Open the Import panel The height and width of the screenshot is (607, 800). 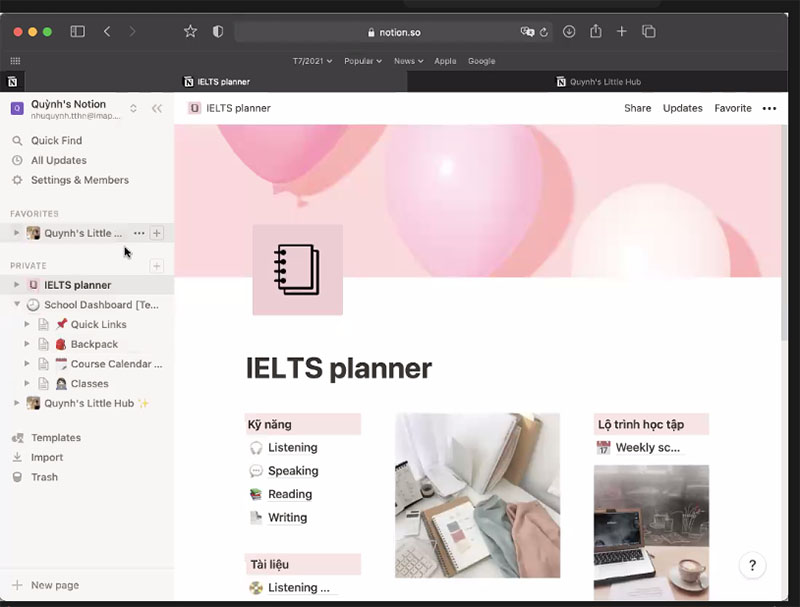(45, 457)
